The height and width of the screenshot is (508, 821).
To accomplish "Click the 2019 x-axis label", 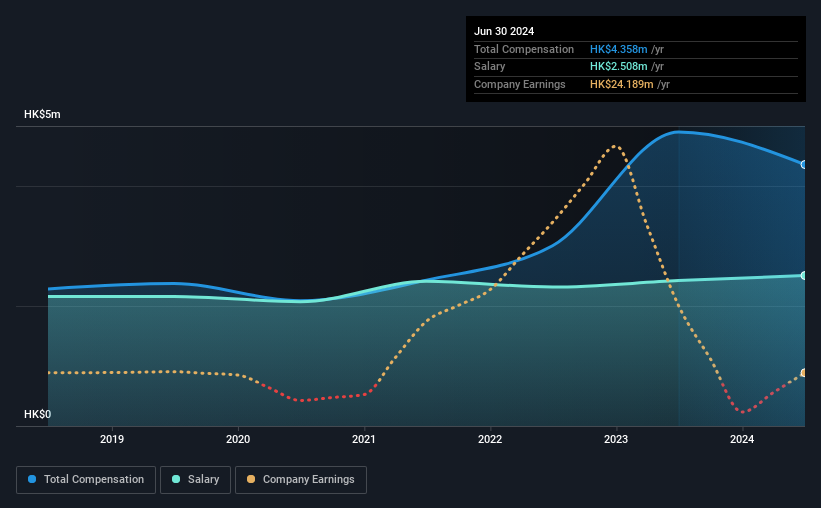I will (x=112, y=439).
